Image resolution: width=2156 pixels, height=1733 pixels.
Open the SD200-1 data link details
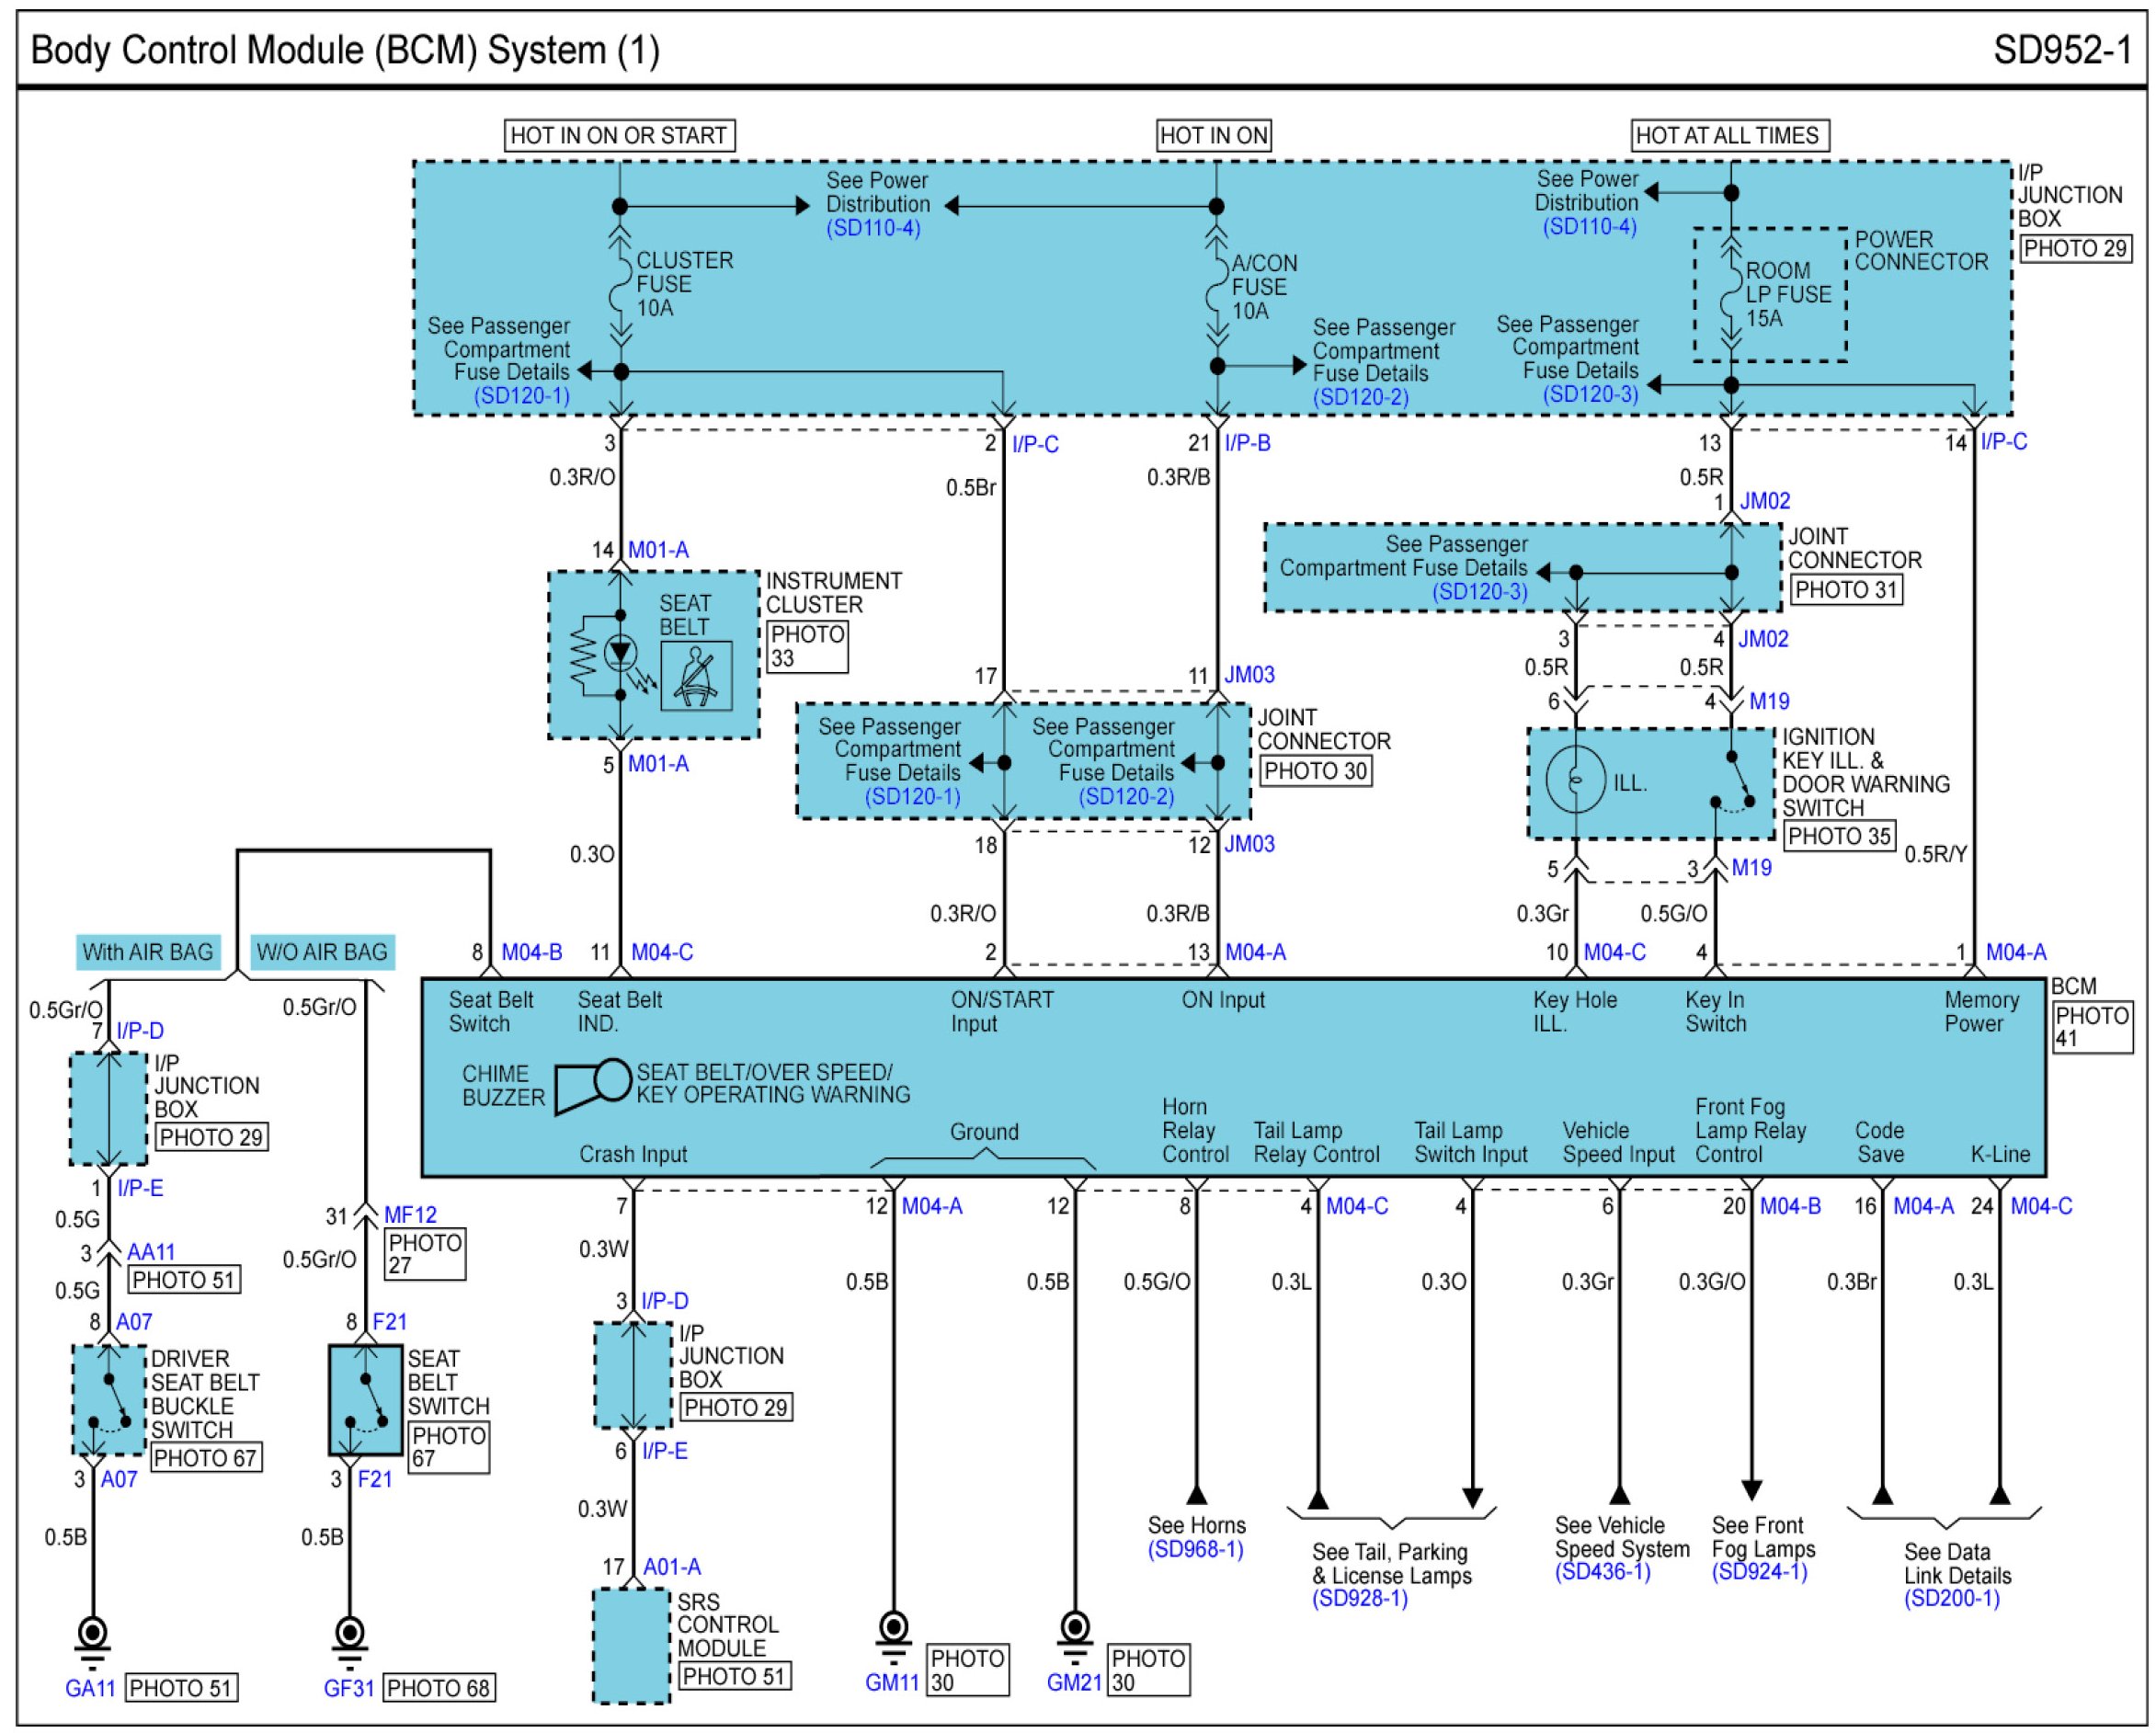tap(1951, 1598)
